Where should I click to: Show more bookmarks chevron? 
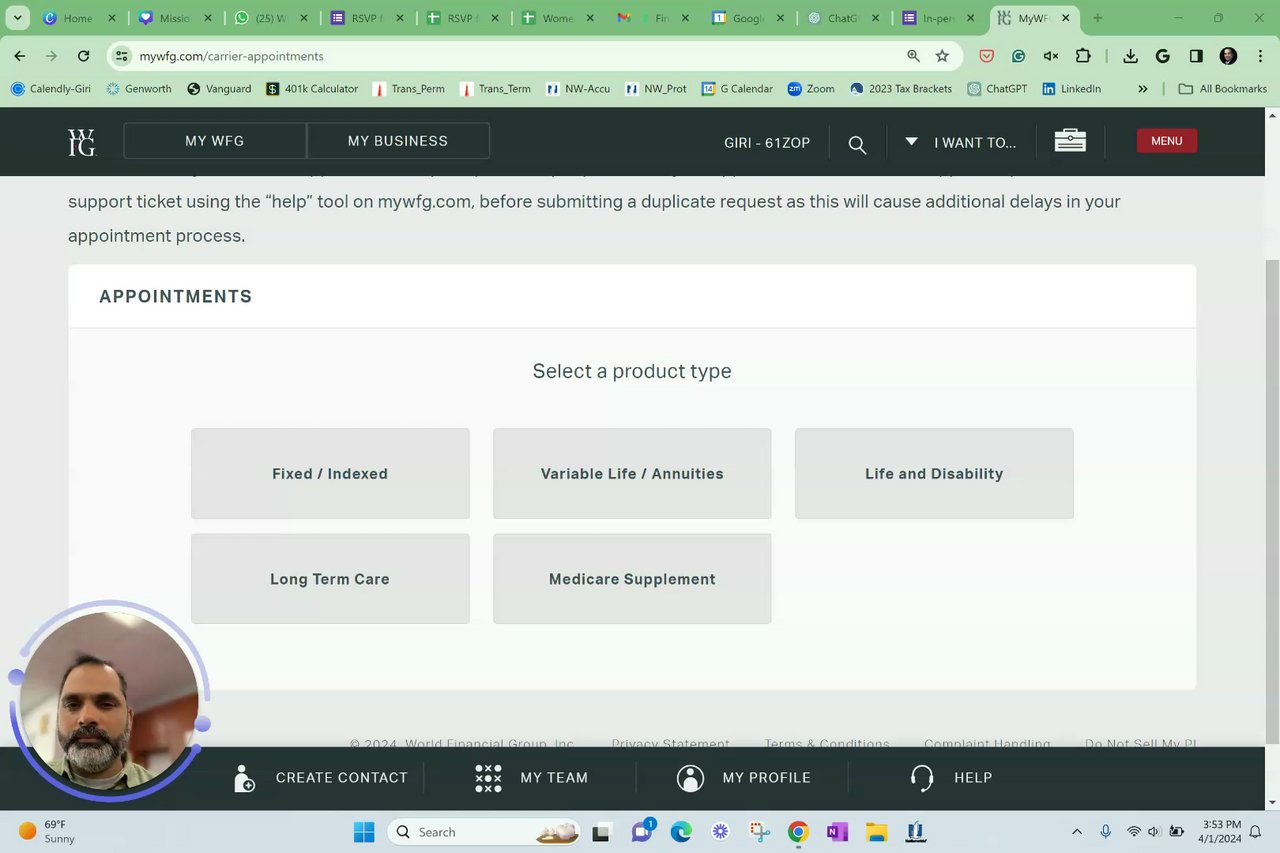[1143, 88]
